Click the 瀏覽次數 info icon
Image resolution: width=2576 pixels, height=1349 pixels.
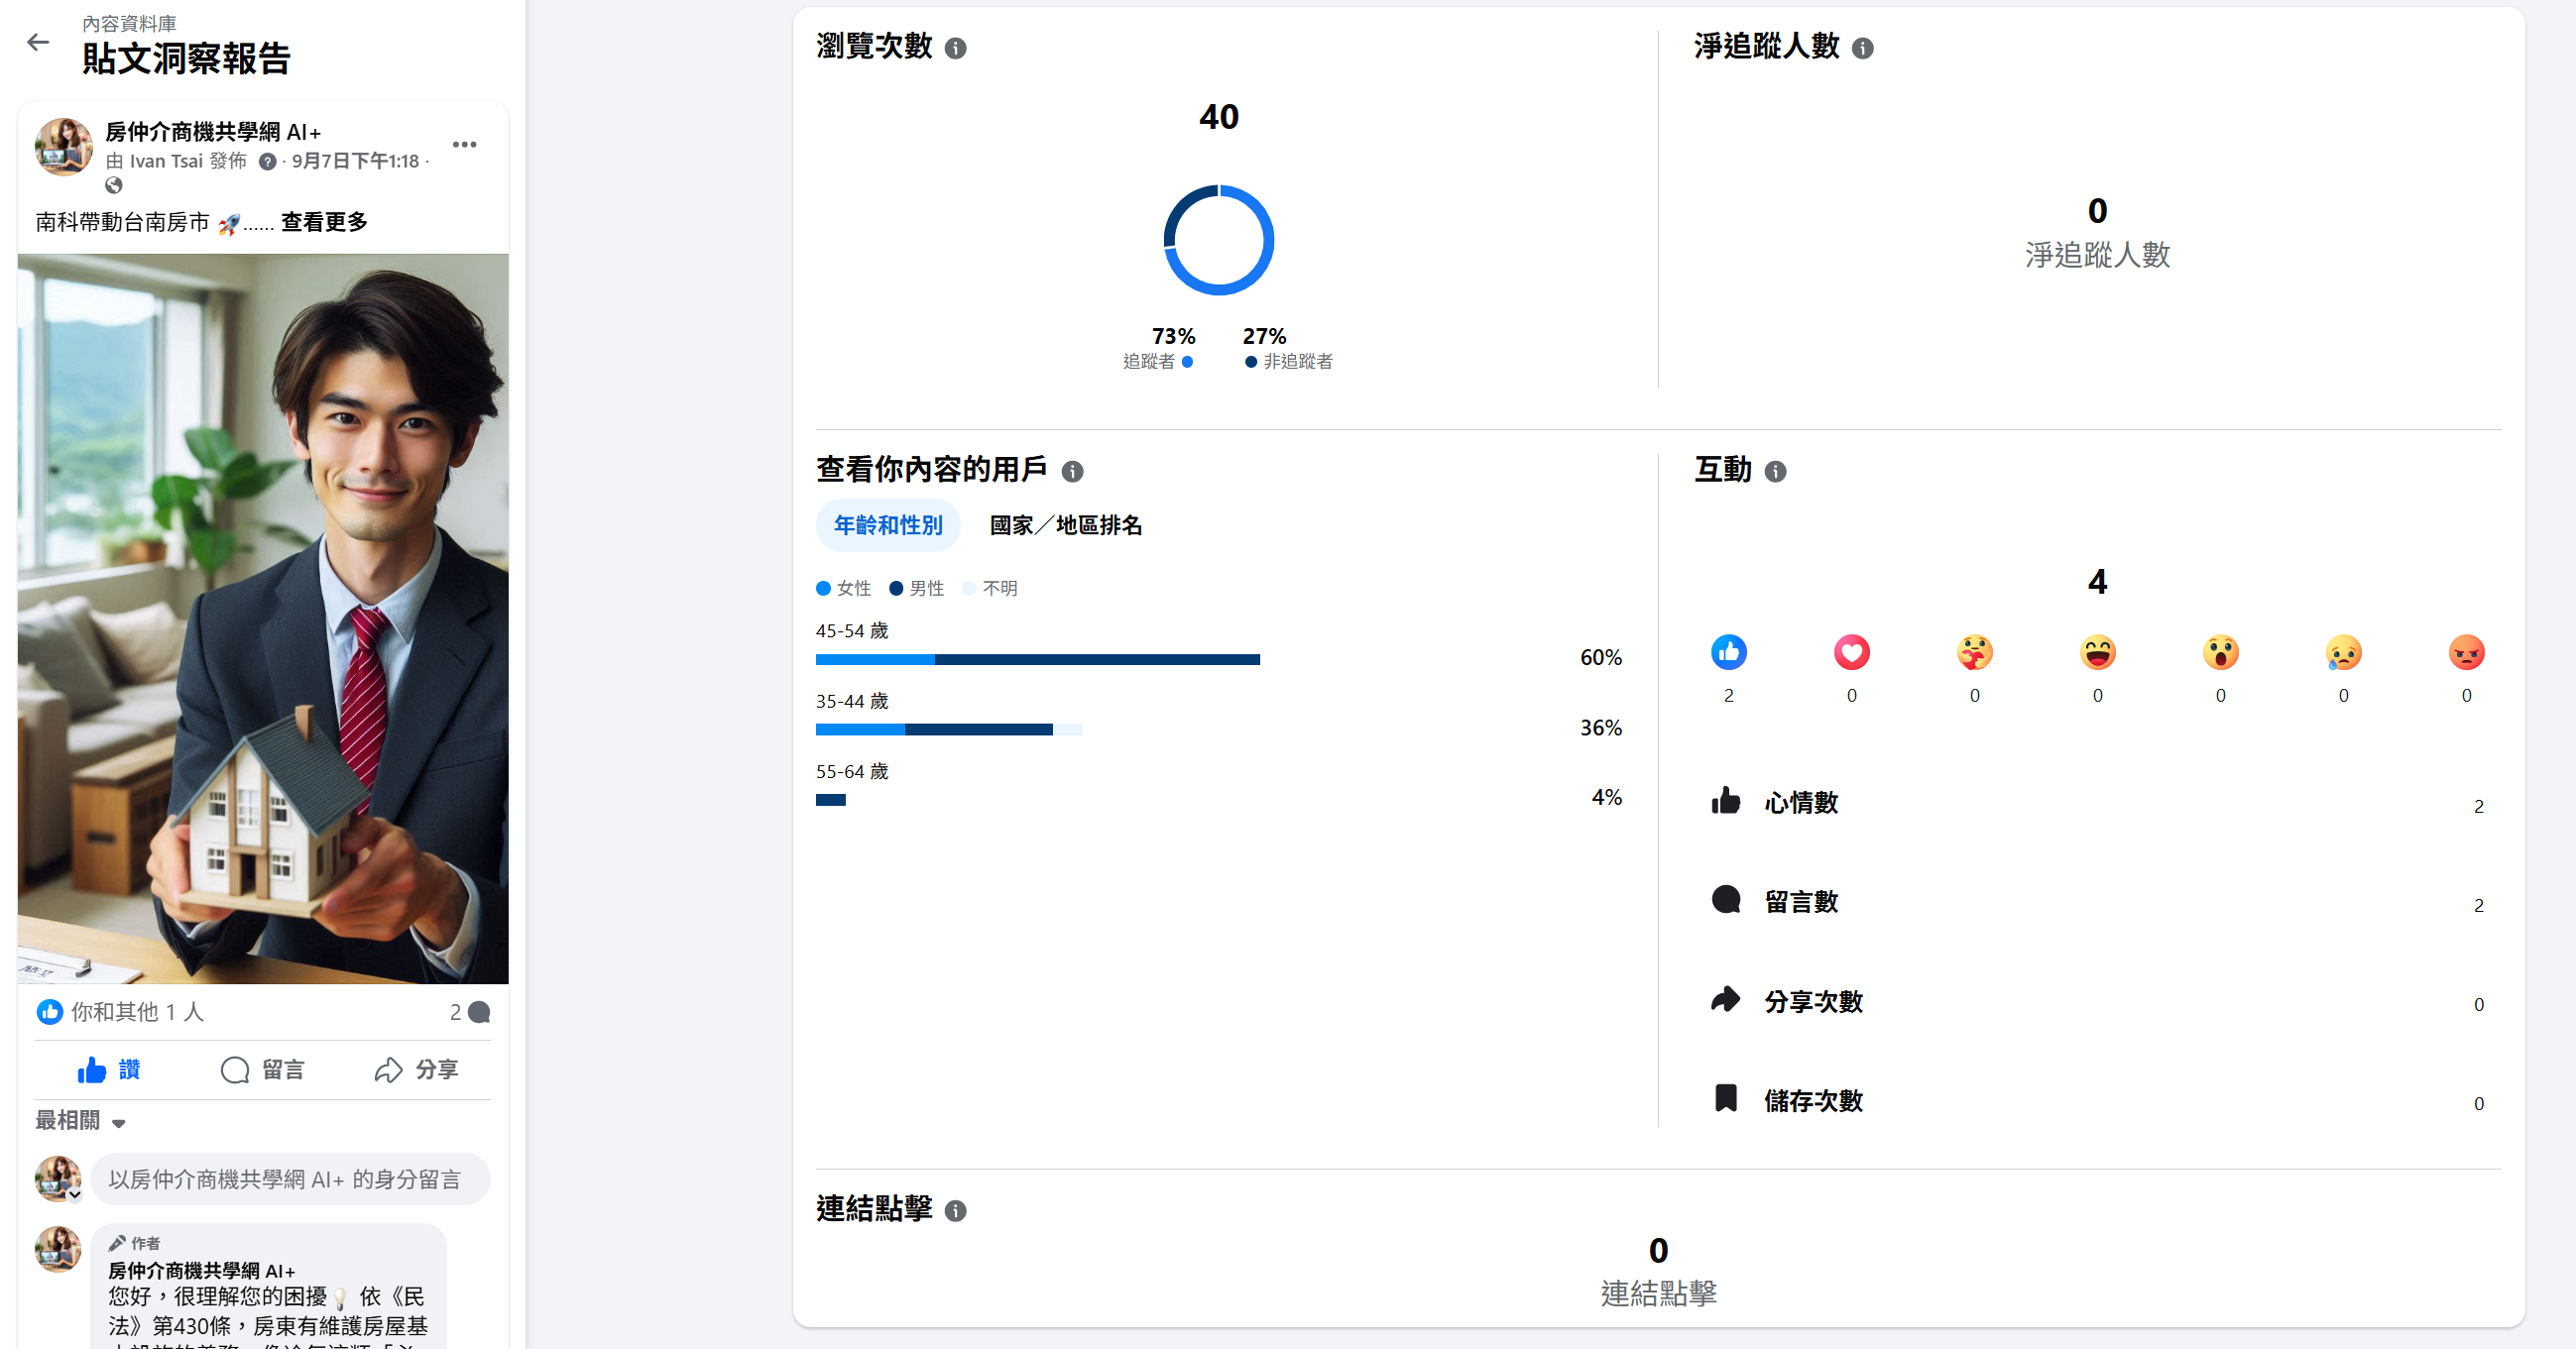tap(956, 48)
